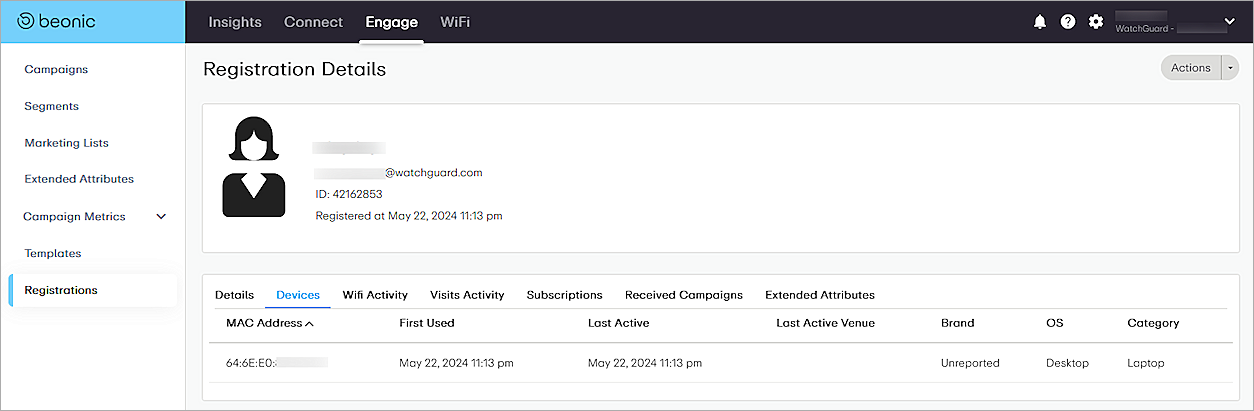Expand the account dropdown chevron
The height and width of the screenshot is (411, 1254).
click(1229, 21)
